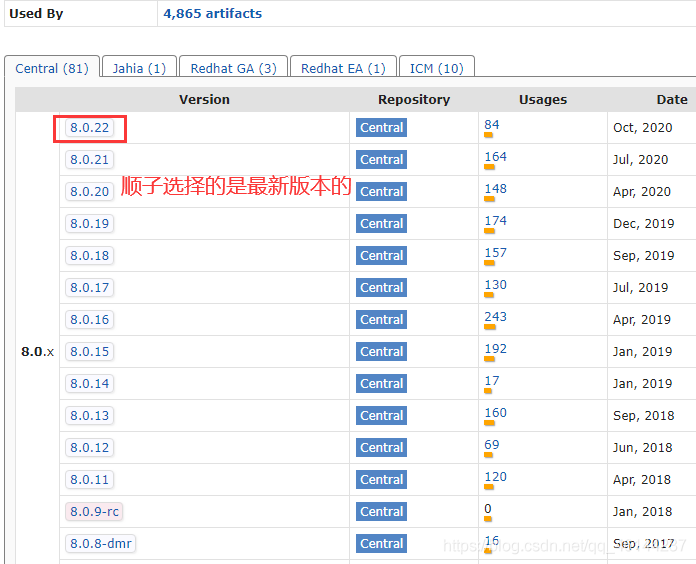Click Central badge in 8.0.12 row
The image size is (696, 564).
click(381, 447)
